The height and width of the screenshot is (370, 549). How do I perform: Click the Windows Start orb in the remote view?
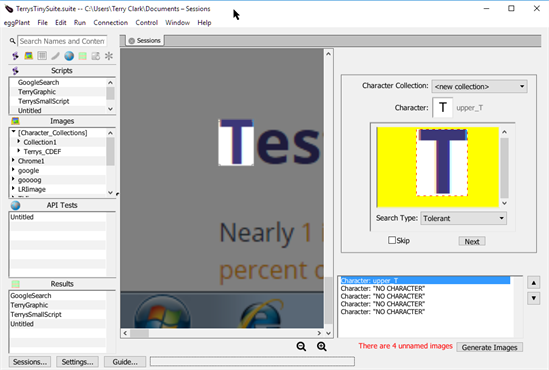(162, 313)
